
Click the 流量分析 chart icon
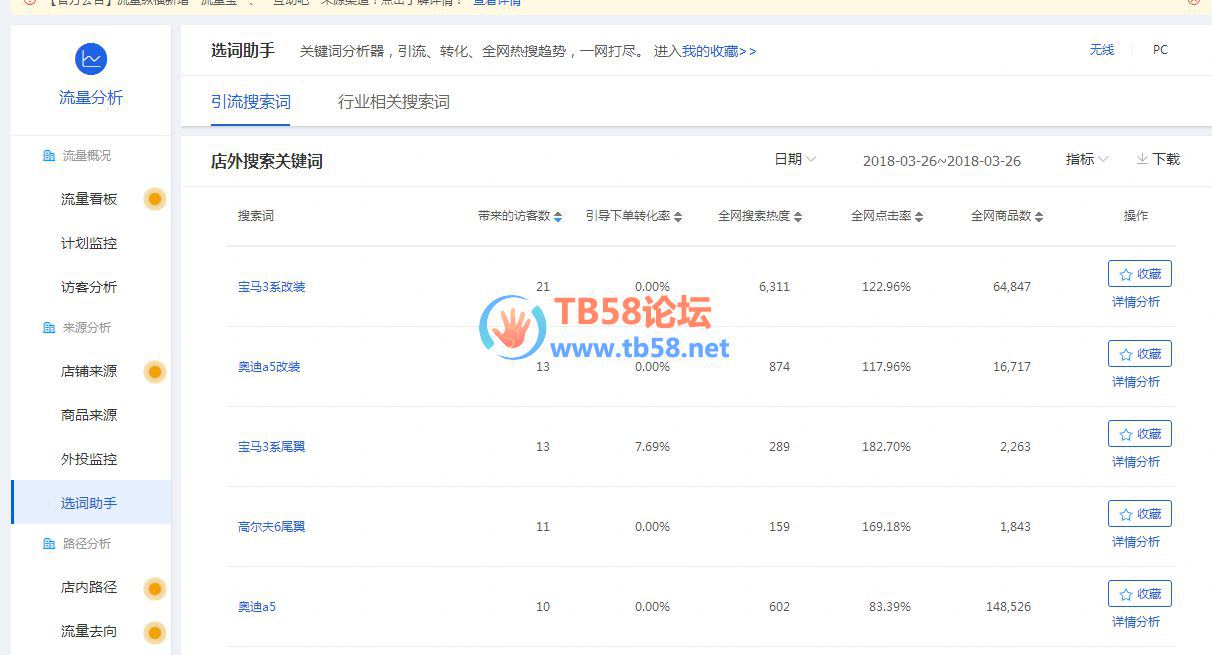point(91,59)
